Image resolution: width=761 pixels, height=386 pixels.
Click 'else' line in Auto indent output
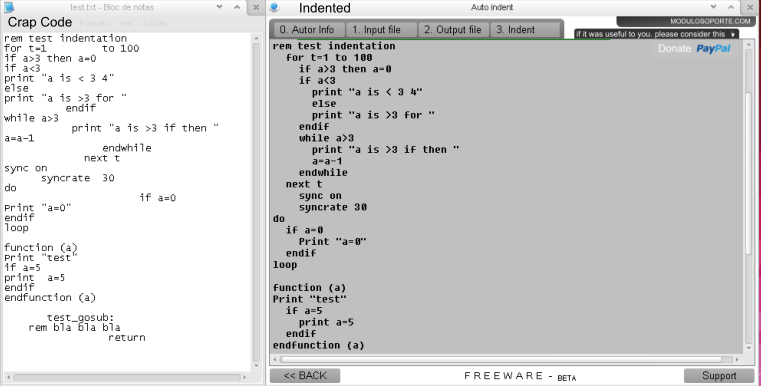pyautogui.click(x=324, y=103)
